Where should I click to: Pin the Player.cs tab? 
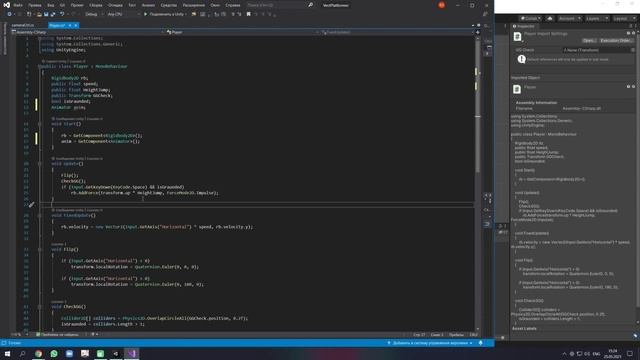pyautogui.click(x=70, y=25)
